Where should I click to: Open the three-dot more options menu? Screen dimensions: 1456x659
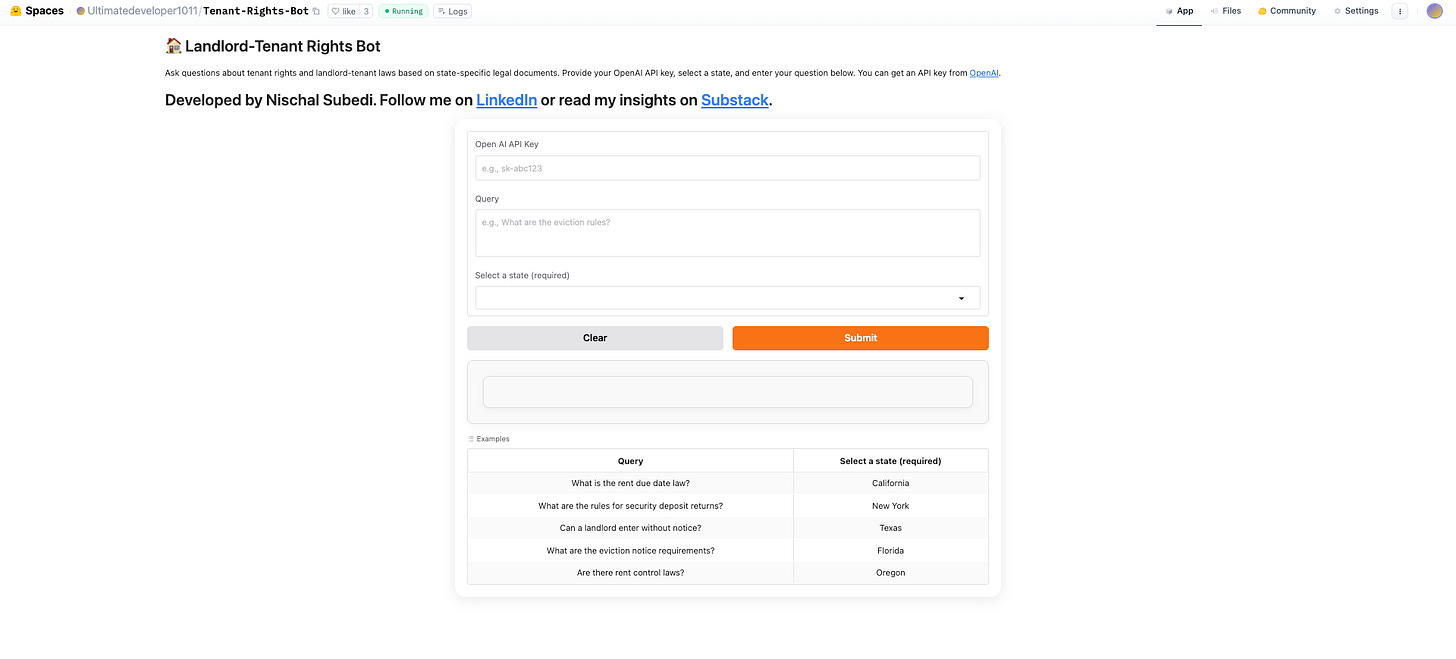point(1399,11)
